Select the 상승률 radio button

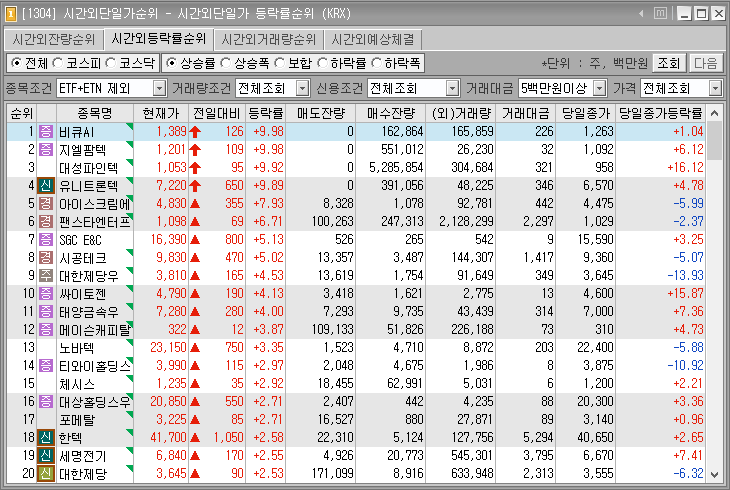pyautogui.click(x=171, y=63)
